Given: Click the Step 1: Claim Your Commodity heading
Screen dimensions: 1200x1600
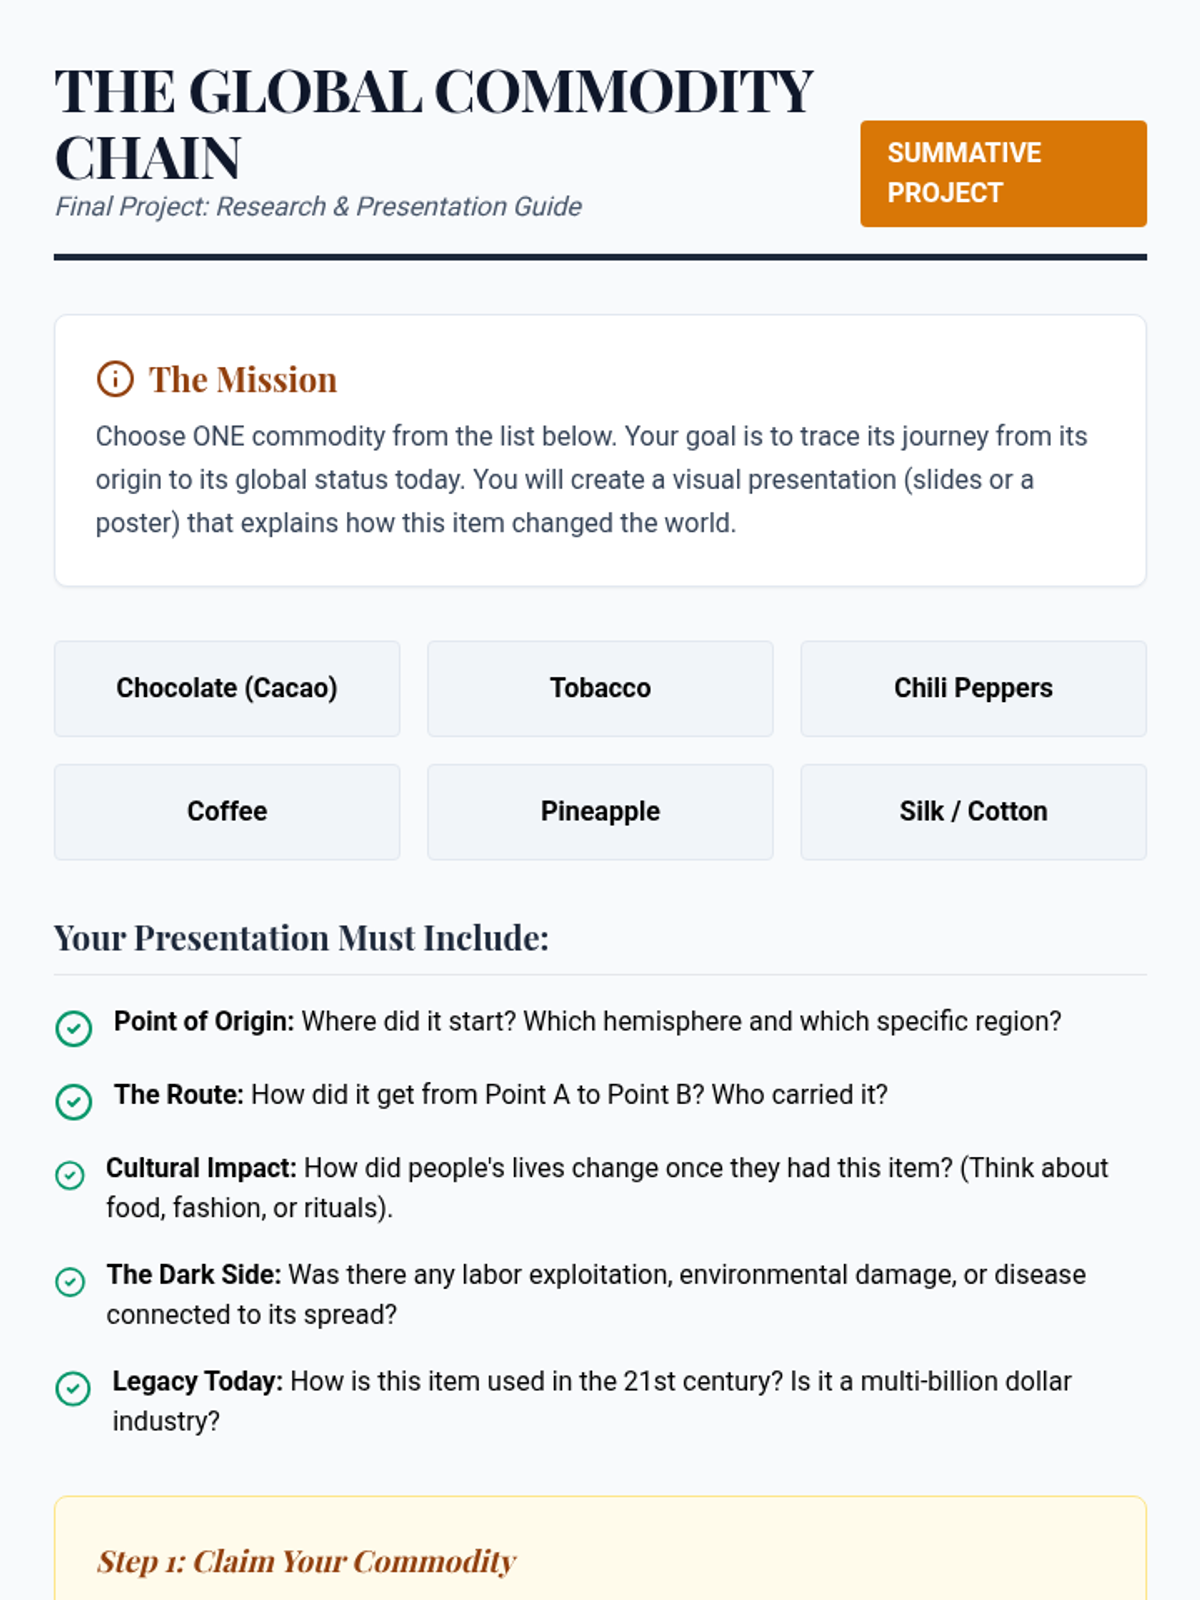Looking at the screenshot, I should click(x=306, y=1561).
